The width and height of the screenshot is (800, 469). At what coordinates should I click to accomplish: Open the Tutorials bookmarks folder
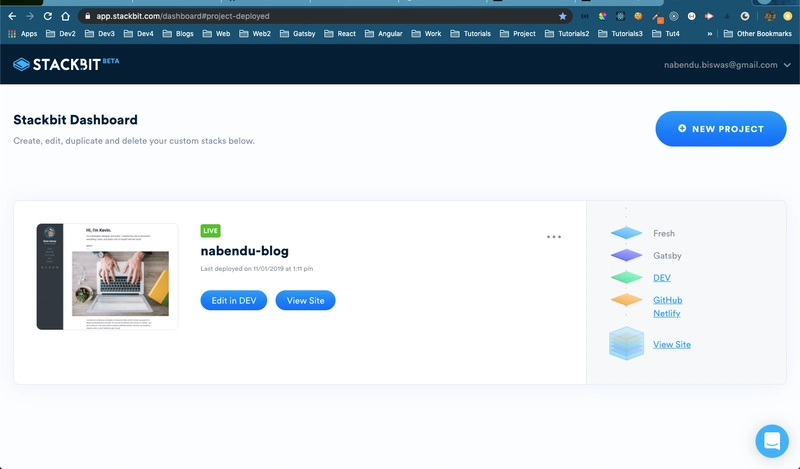click(470, 34)
